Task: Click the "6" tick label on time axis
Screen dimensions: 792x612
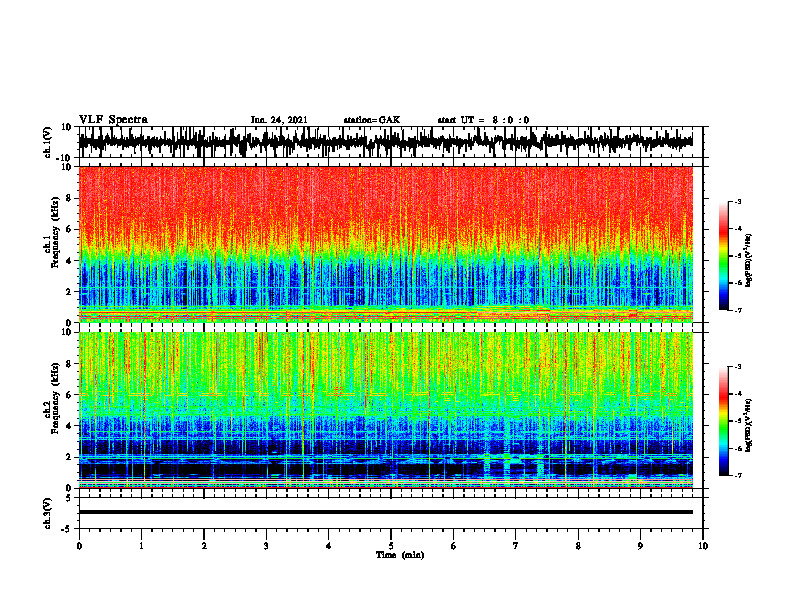Action: 454,546
